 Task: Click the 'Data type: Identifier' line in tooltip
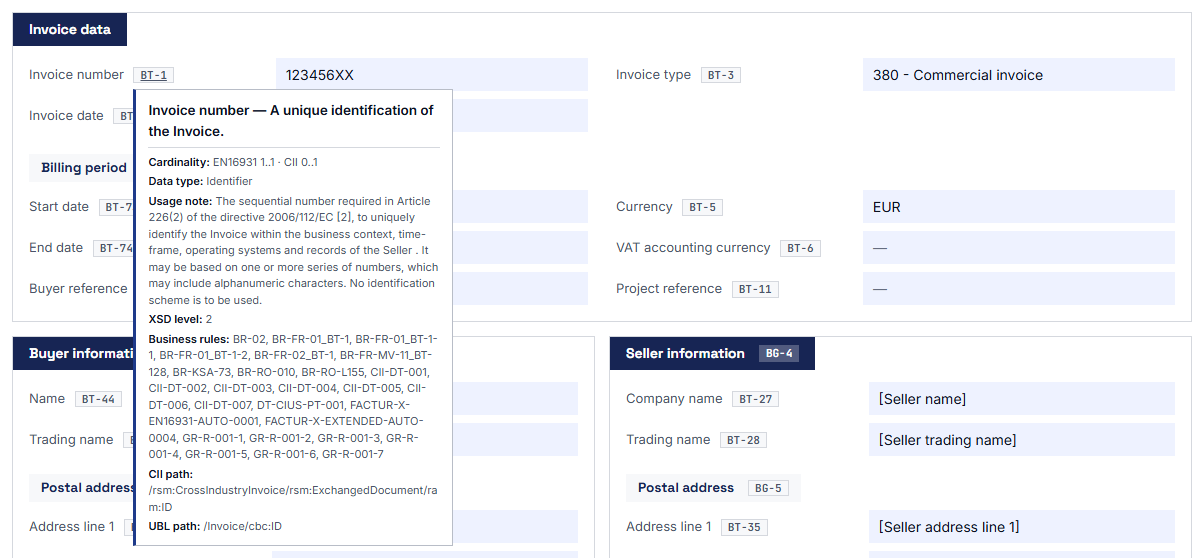200,181
